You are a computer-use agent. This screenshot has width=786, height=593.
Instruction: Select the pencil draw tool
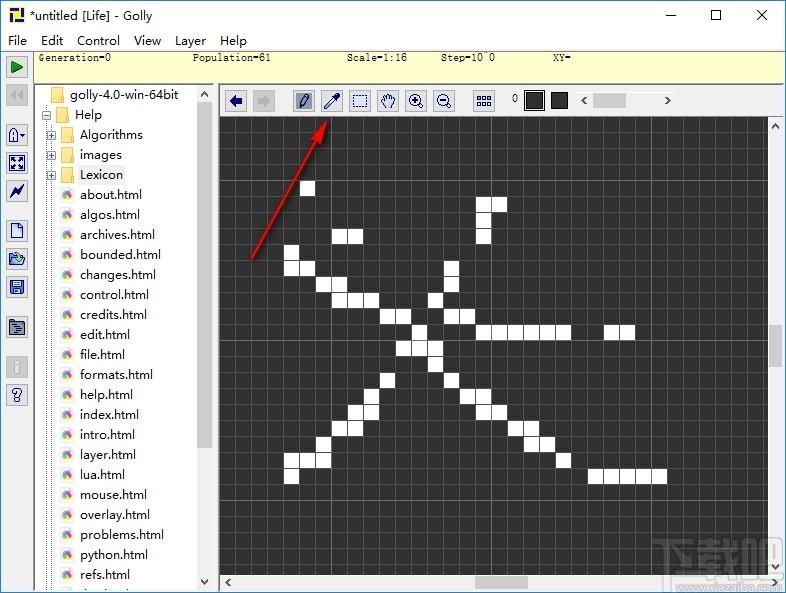pyautogui.click(x=304, y=101)
